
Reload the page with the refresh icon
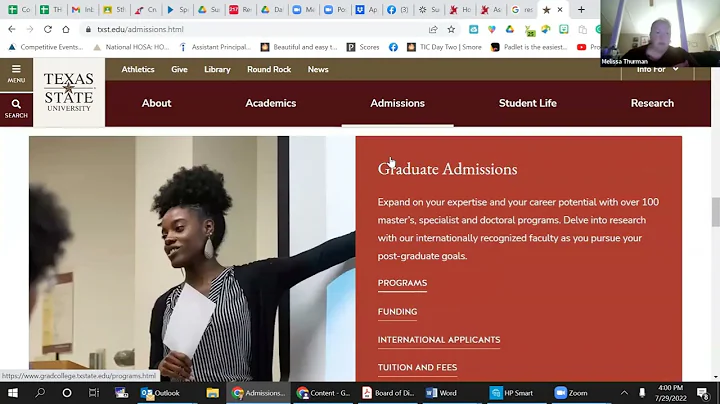tap(48, 29)
